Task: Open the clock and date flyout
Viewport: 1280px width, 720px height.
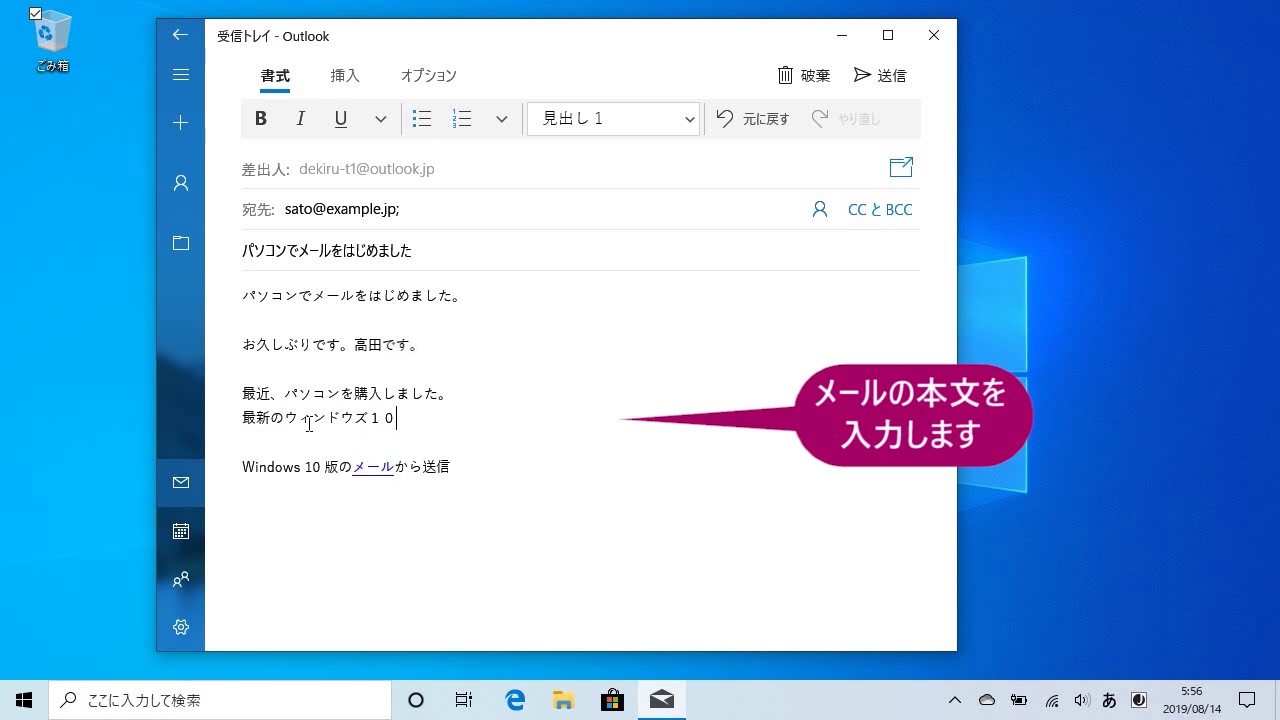Action: point(1192,700)
